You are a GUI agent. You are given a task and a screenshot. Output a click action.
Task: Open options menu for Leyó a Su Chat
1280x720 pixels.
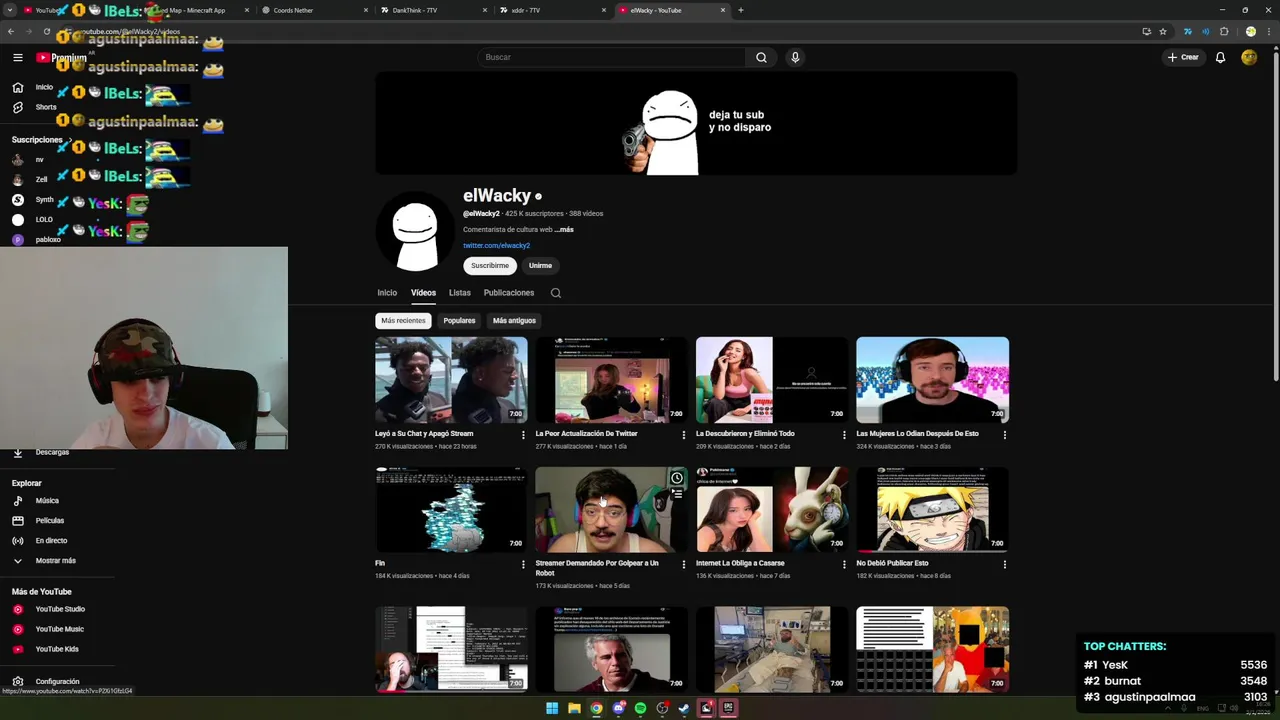tap(523, 435)
